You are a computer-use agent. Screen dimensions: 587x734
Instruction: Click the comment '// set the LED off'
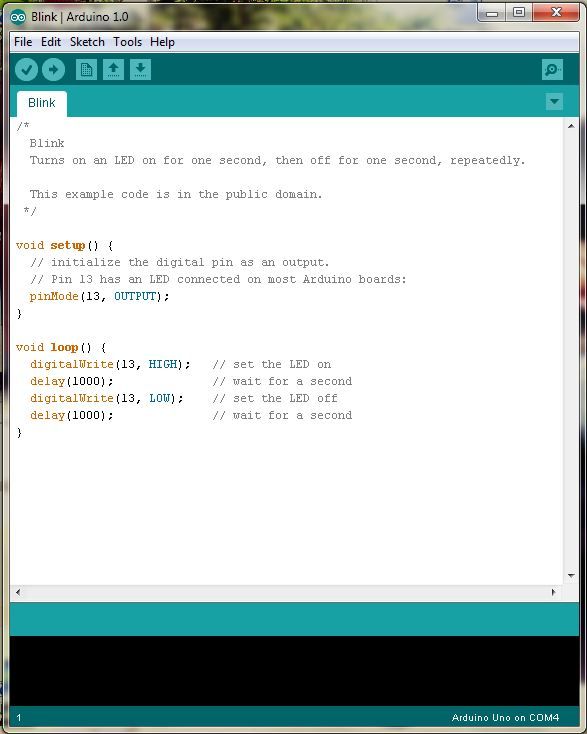[x=275, y=398]
